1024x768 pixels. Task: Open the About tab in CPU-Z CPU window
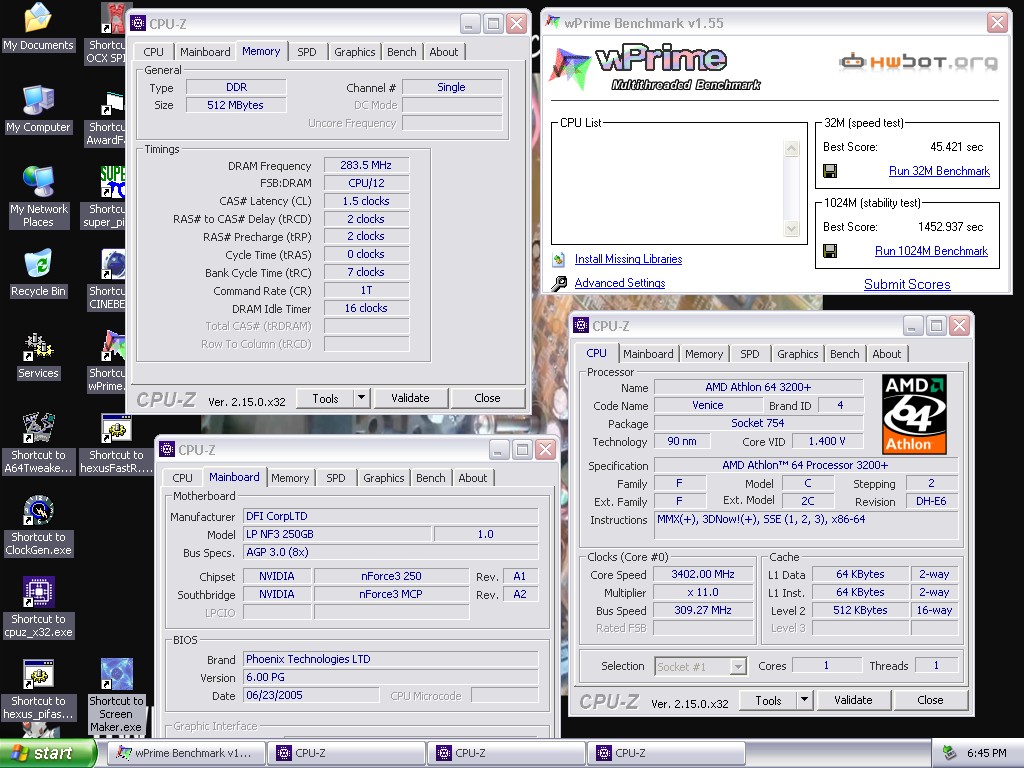886,354
